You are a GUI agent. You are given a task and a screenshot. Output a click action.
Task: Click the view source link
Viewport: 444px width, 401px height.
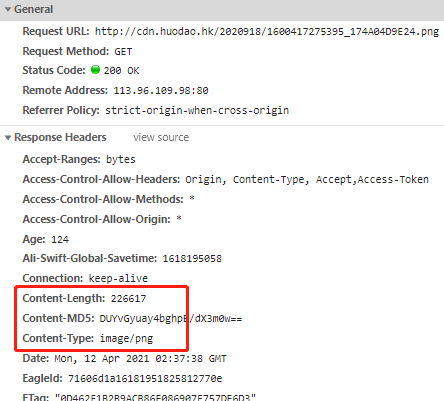[161, 137]
